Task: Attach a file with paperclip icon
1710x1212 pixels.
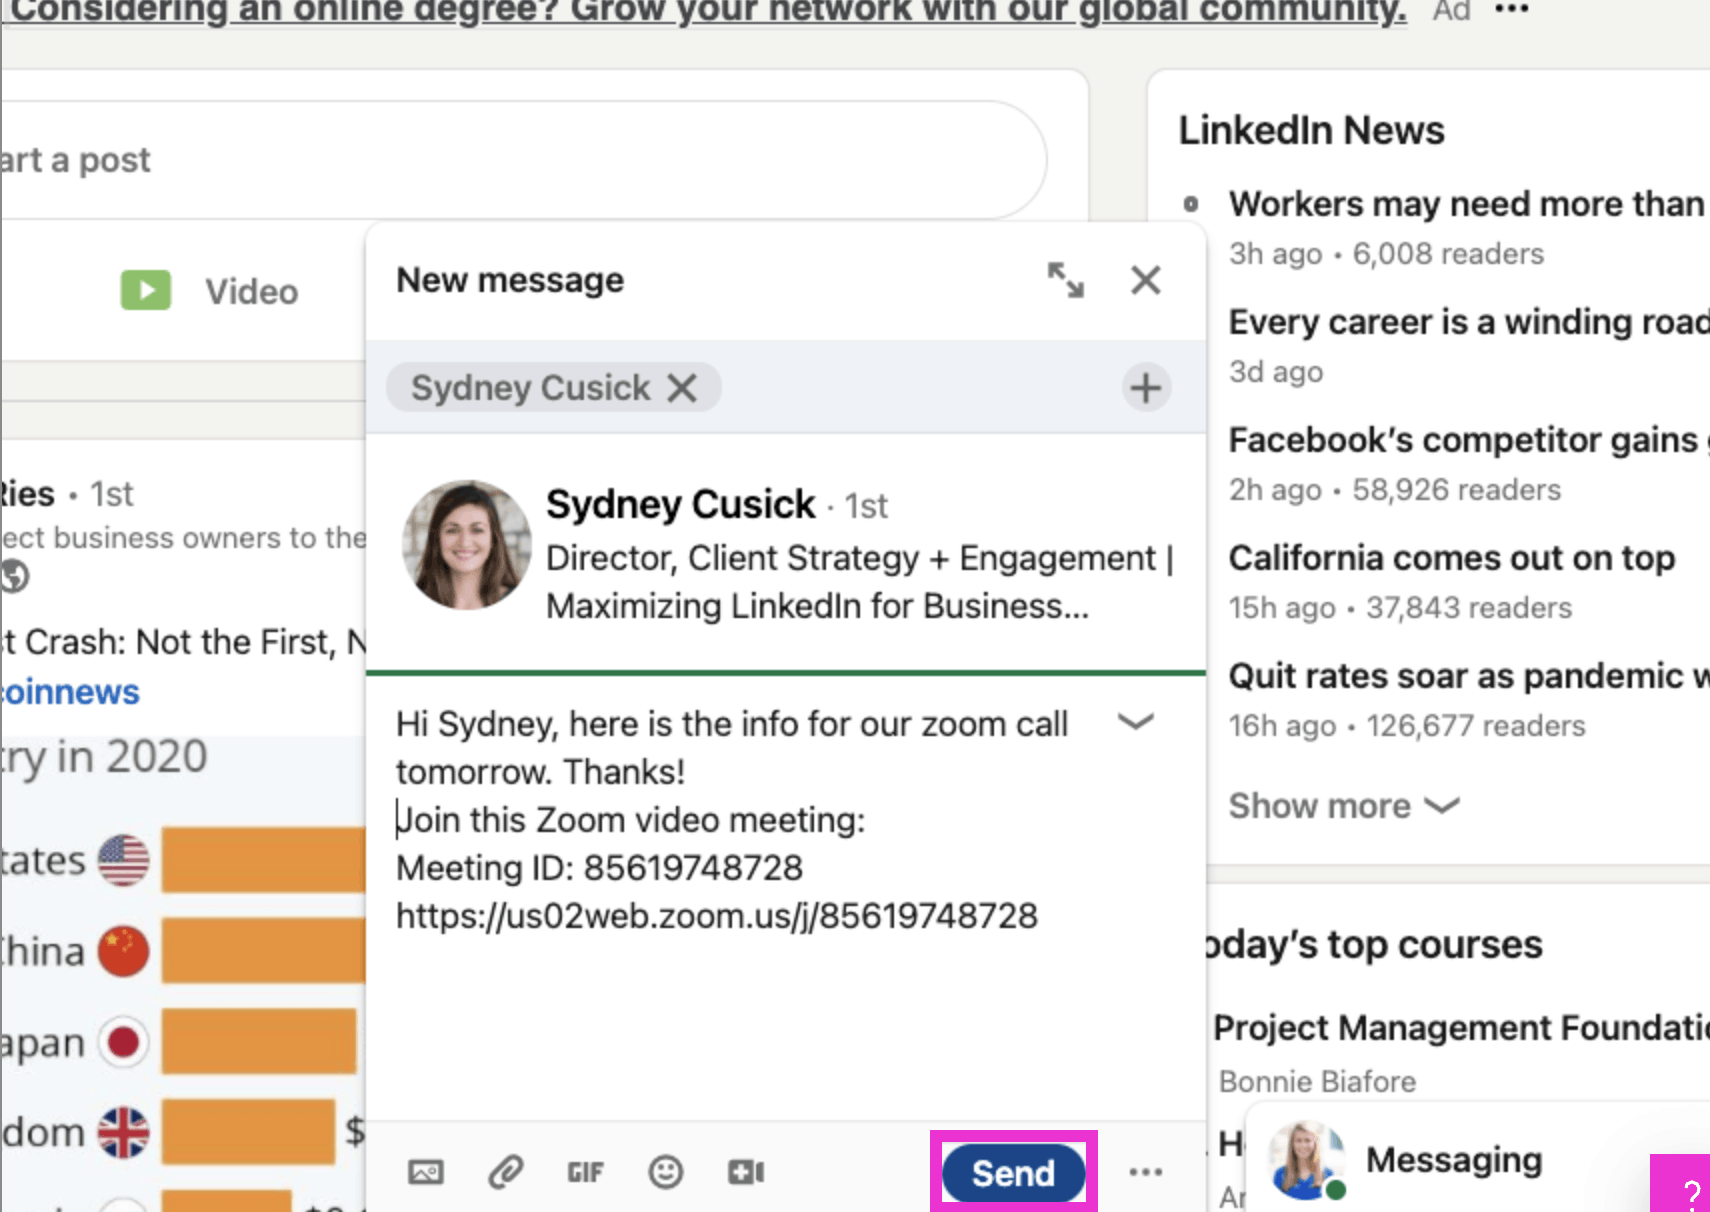Action: (x=506, y=1172)
